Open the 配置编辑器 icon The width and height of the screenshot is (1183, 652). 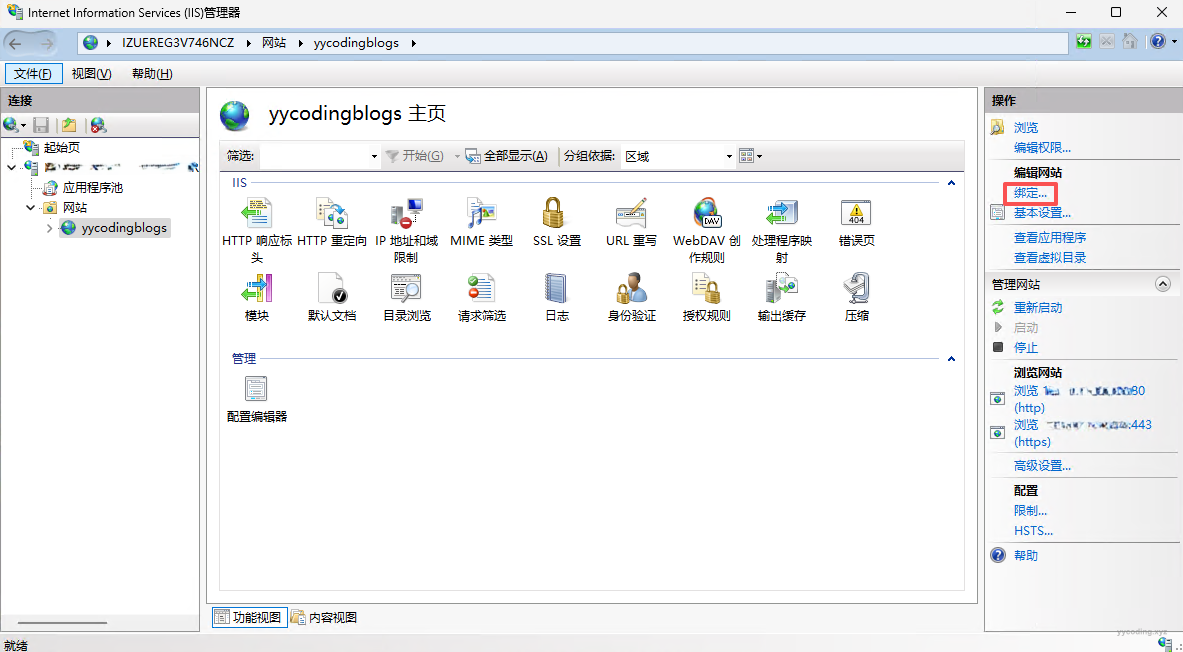tap(257, 391)
